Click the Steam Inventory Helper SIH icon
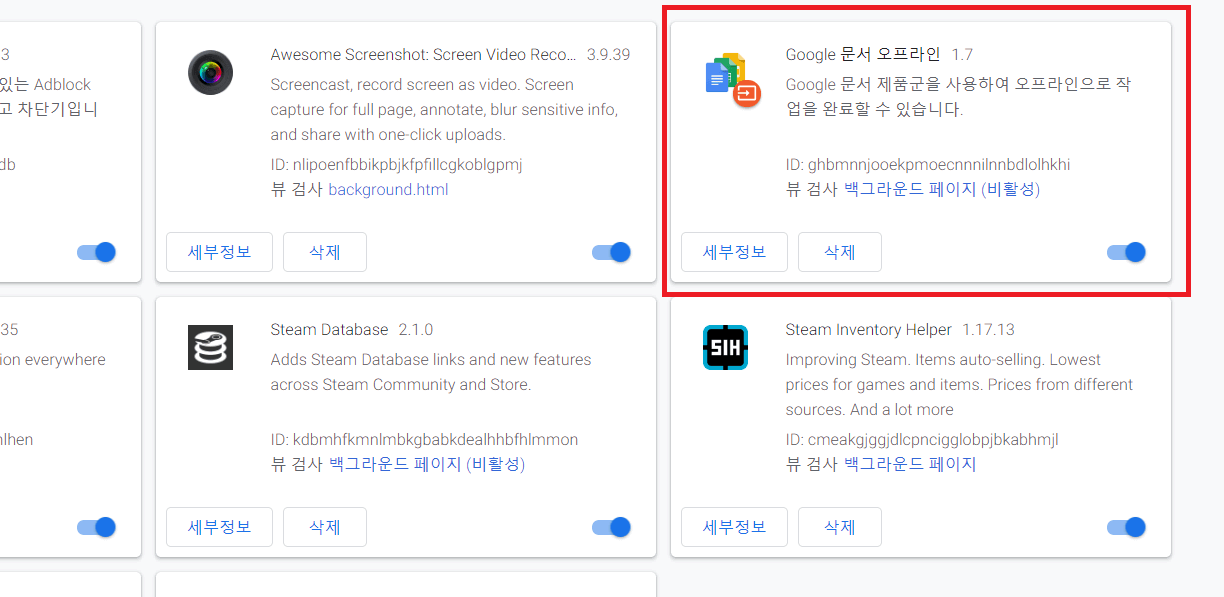Screen dimensions: 1224x597 [x=725, y=347]
